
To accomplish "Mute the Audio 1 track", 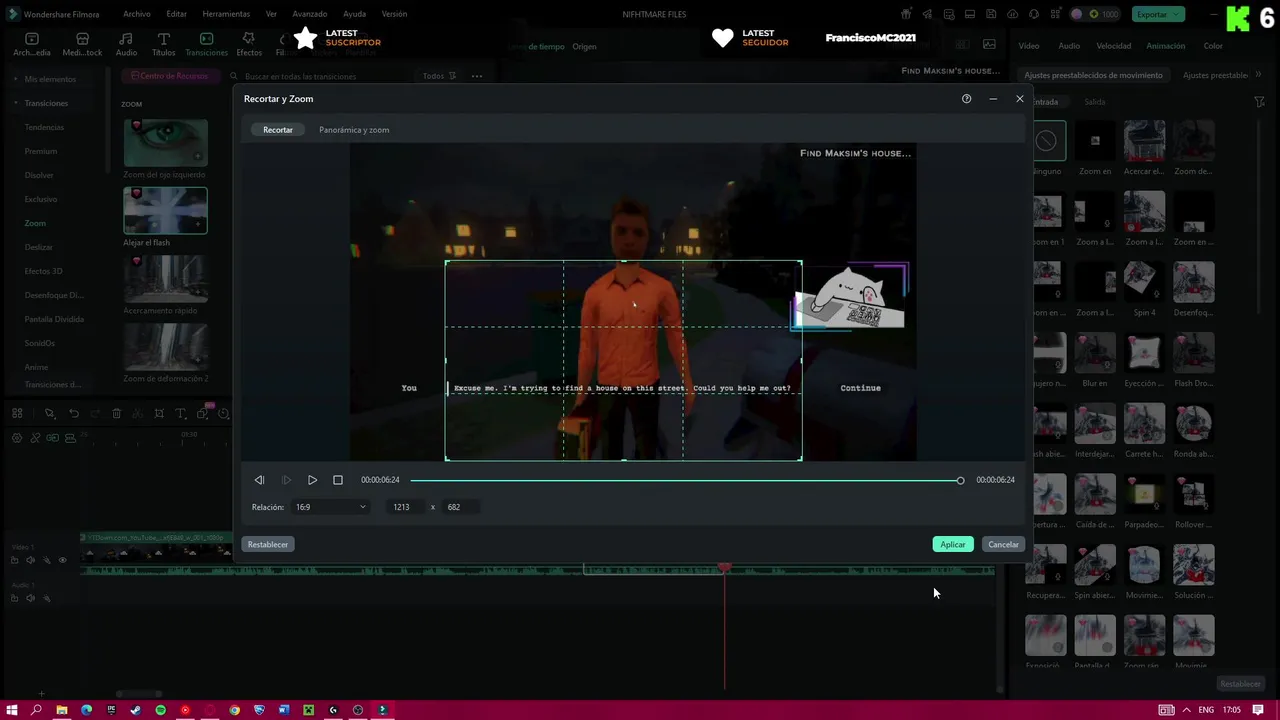I will (30, 598).
